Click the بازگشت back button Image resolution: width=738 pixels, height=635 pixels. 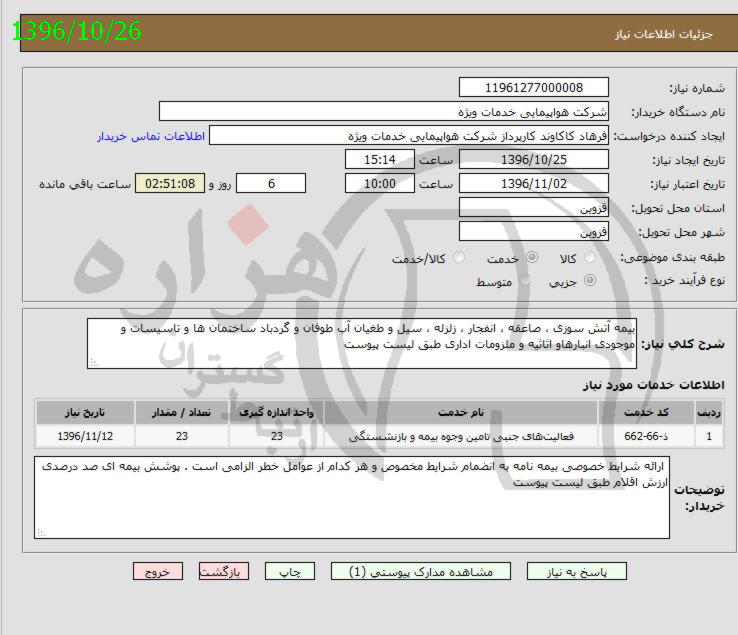click(x=224, y=571)
